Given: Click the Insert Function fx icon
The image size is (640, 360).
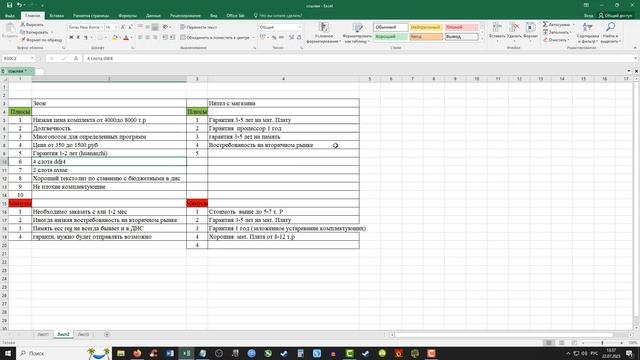Looking at the screenshot, I should tap(76, 58).
